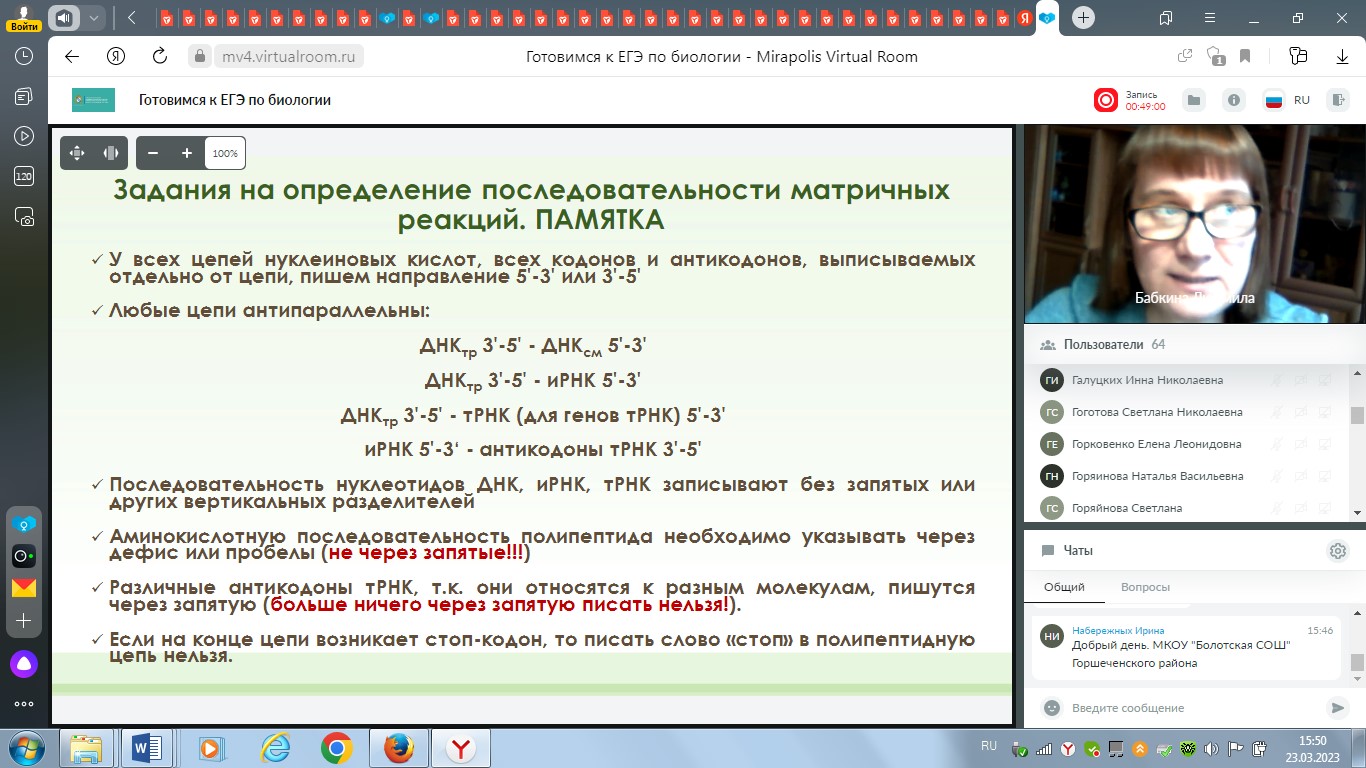Click the Пользователи panel header
Screen dimensions: 1366x768
pos(1195,344)
